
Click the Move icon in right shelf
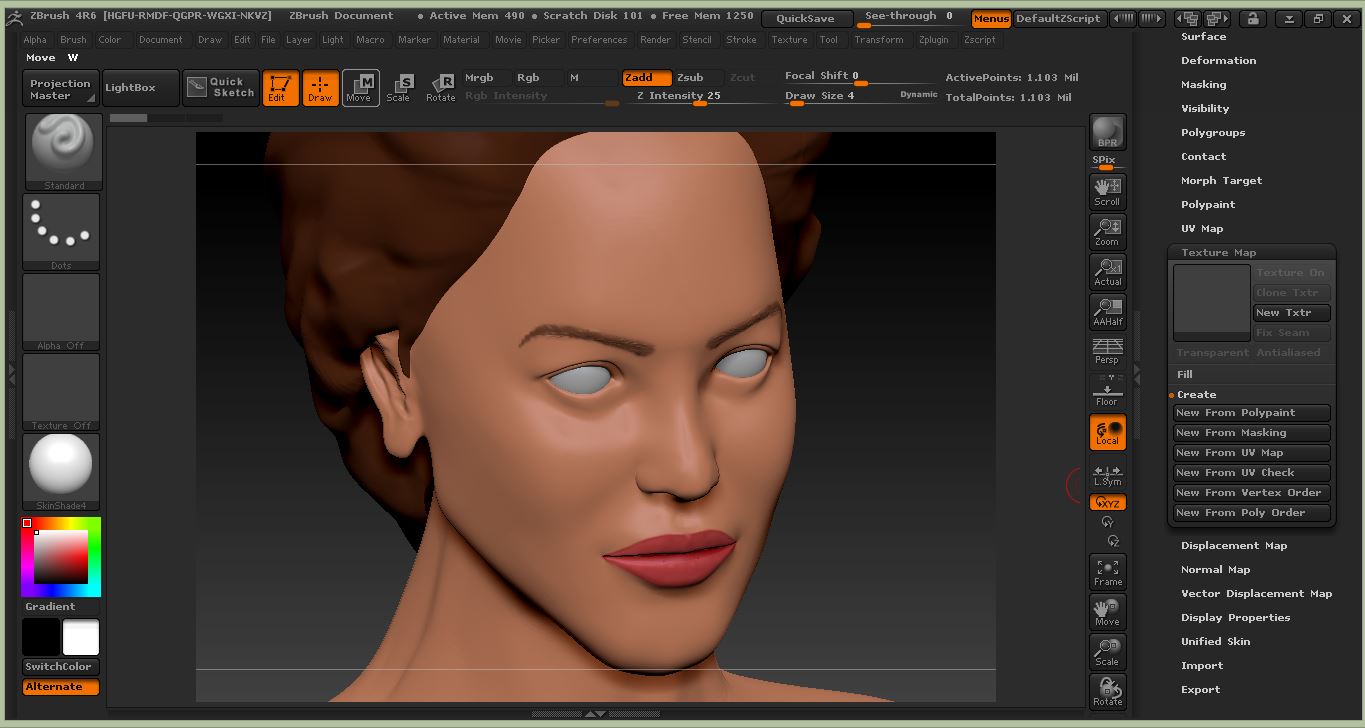click(1107, 611)
